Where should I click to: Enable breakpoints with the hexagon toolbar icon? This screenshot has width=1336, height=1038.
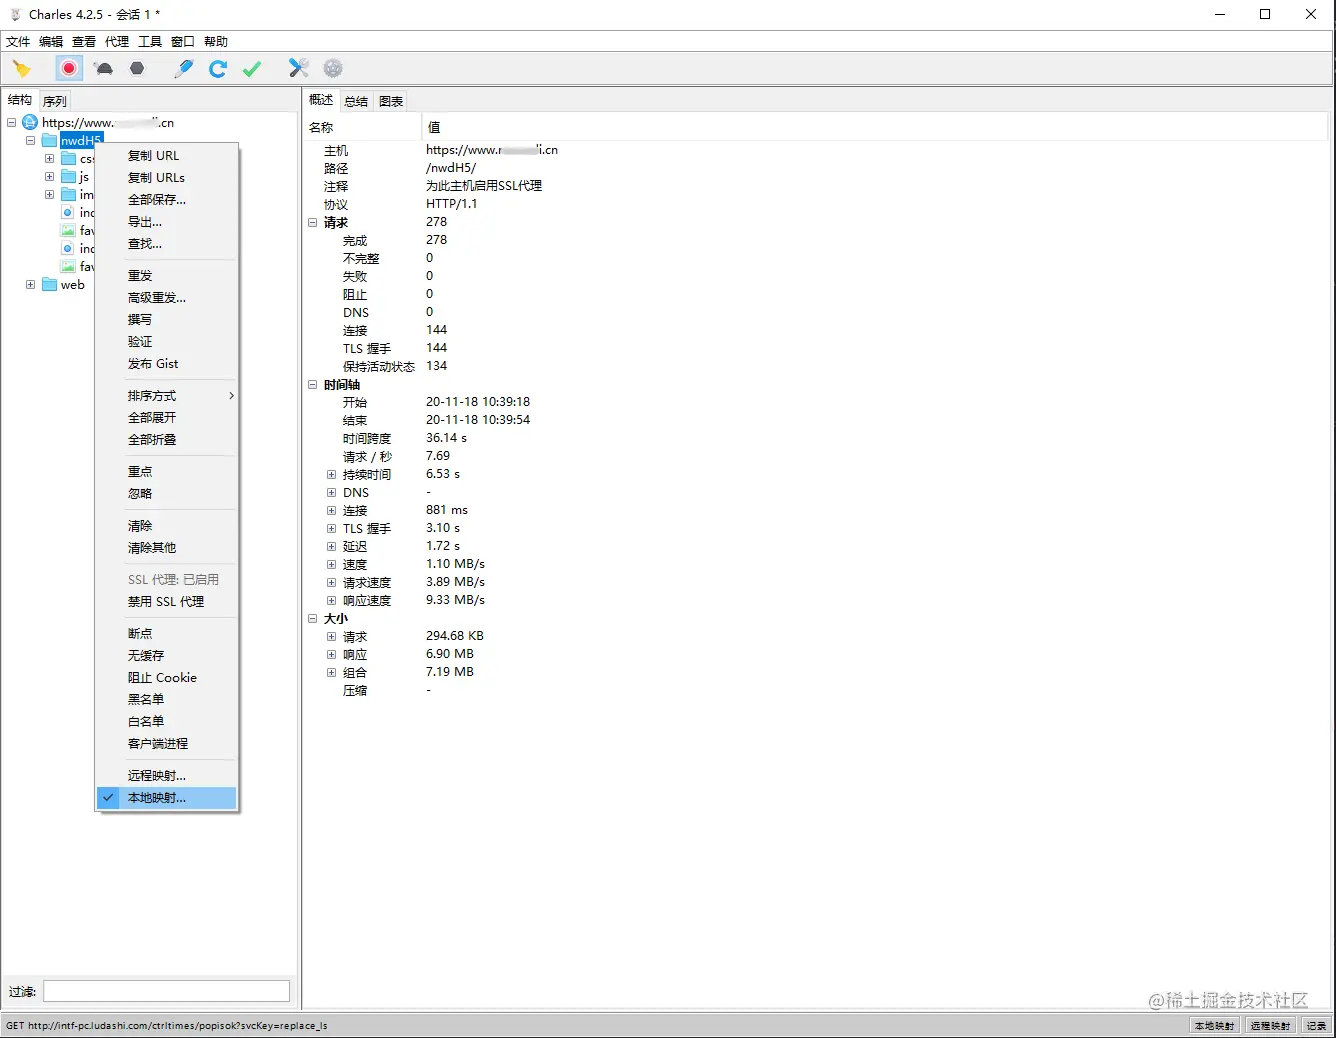click(137, 68)
